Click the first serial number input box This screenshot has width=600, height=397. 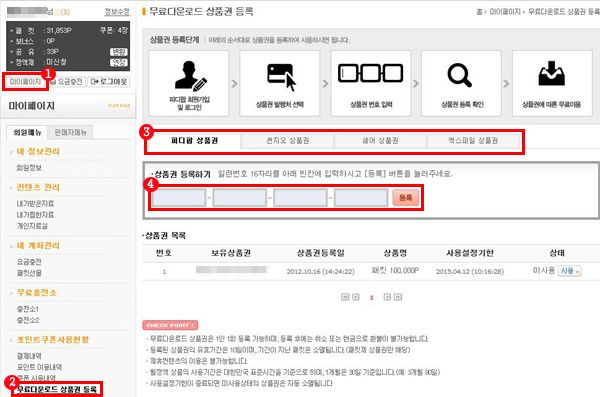[x=179, y=198]
